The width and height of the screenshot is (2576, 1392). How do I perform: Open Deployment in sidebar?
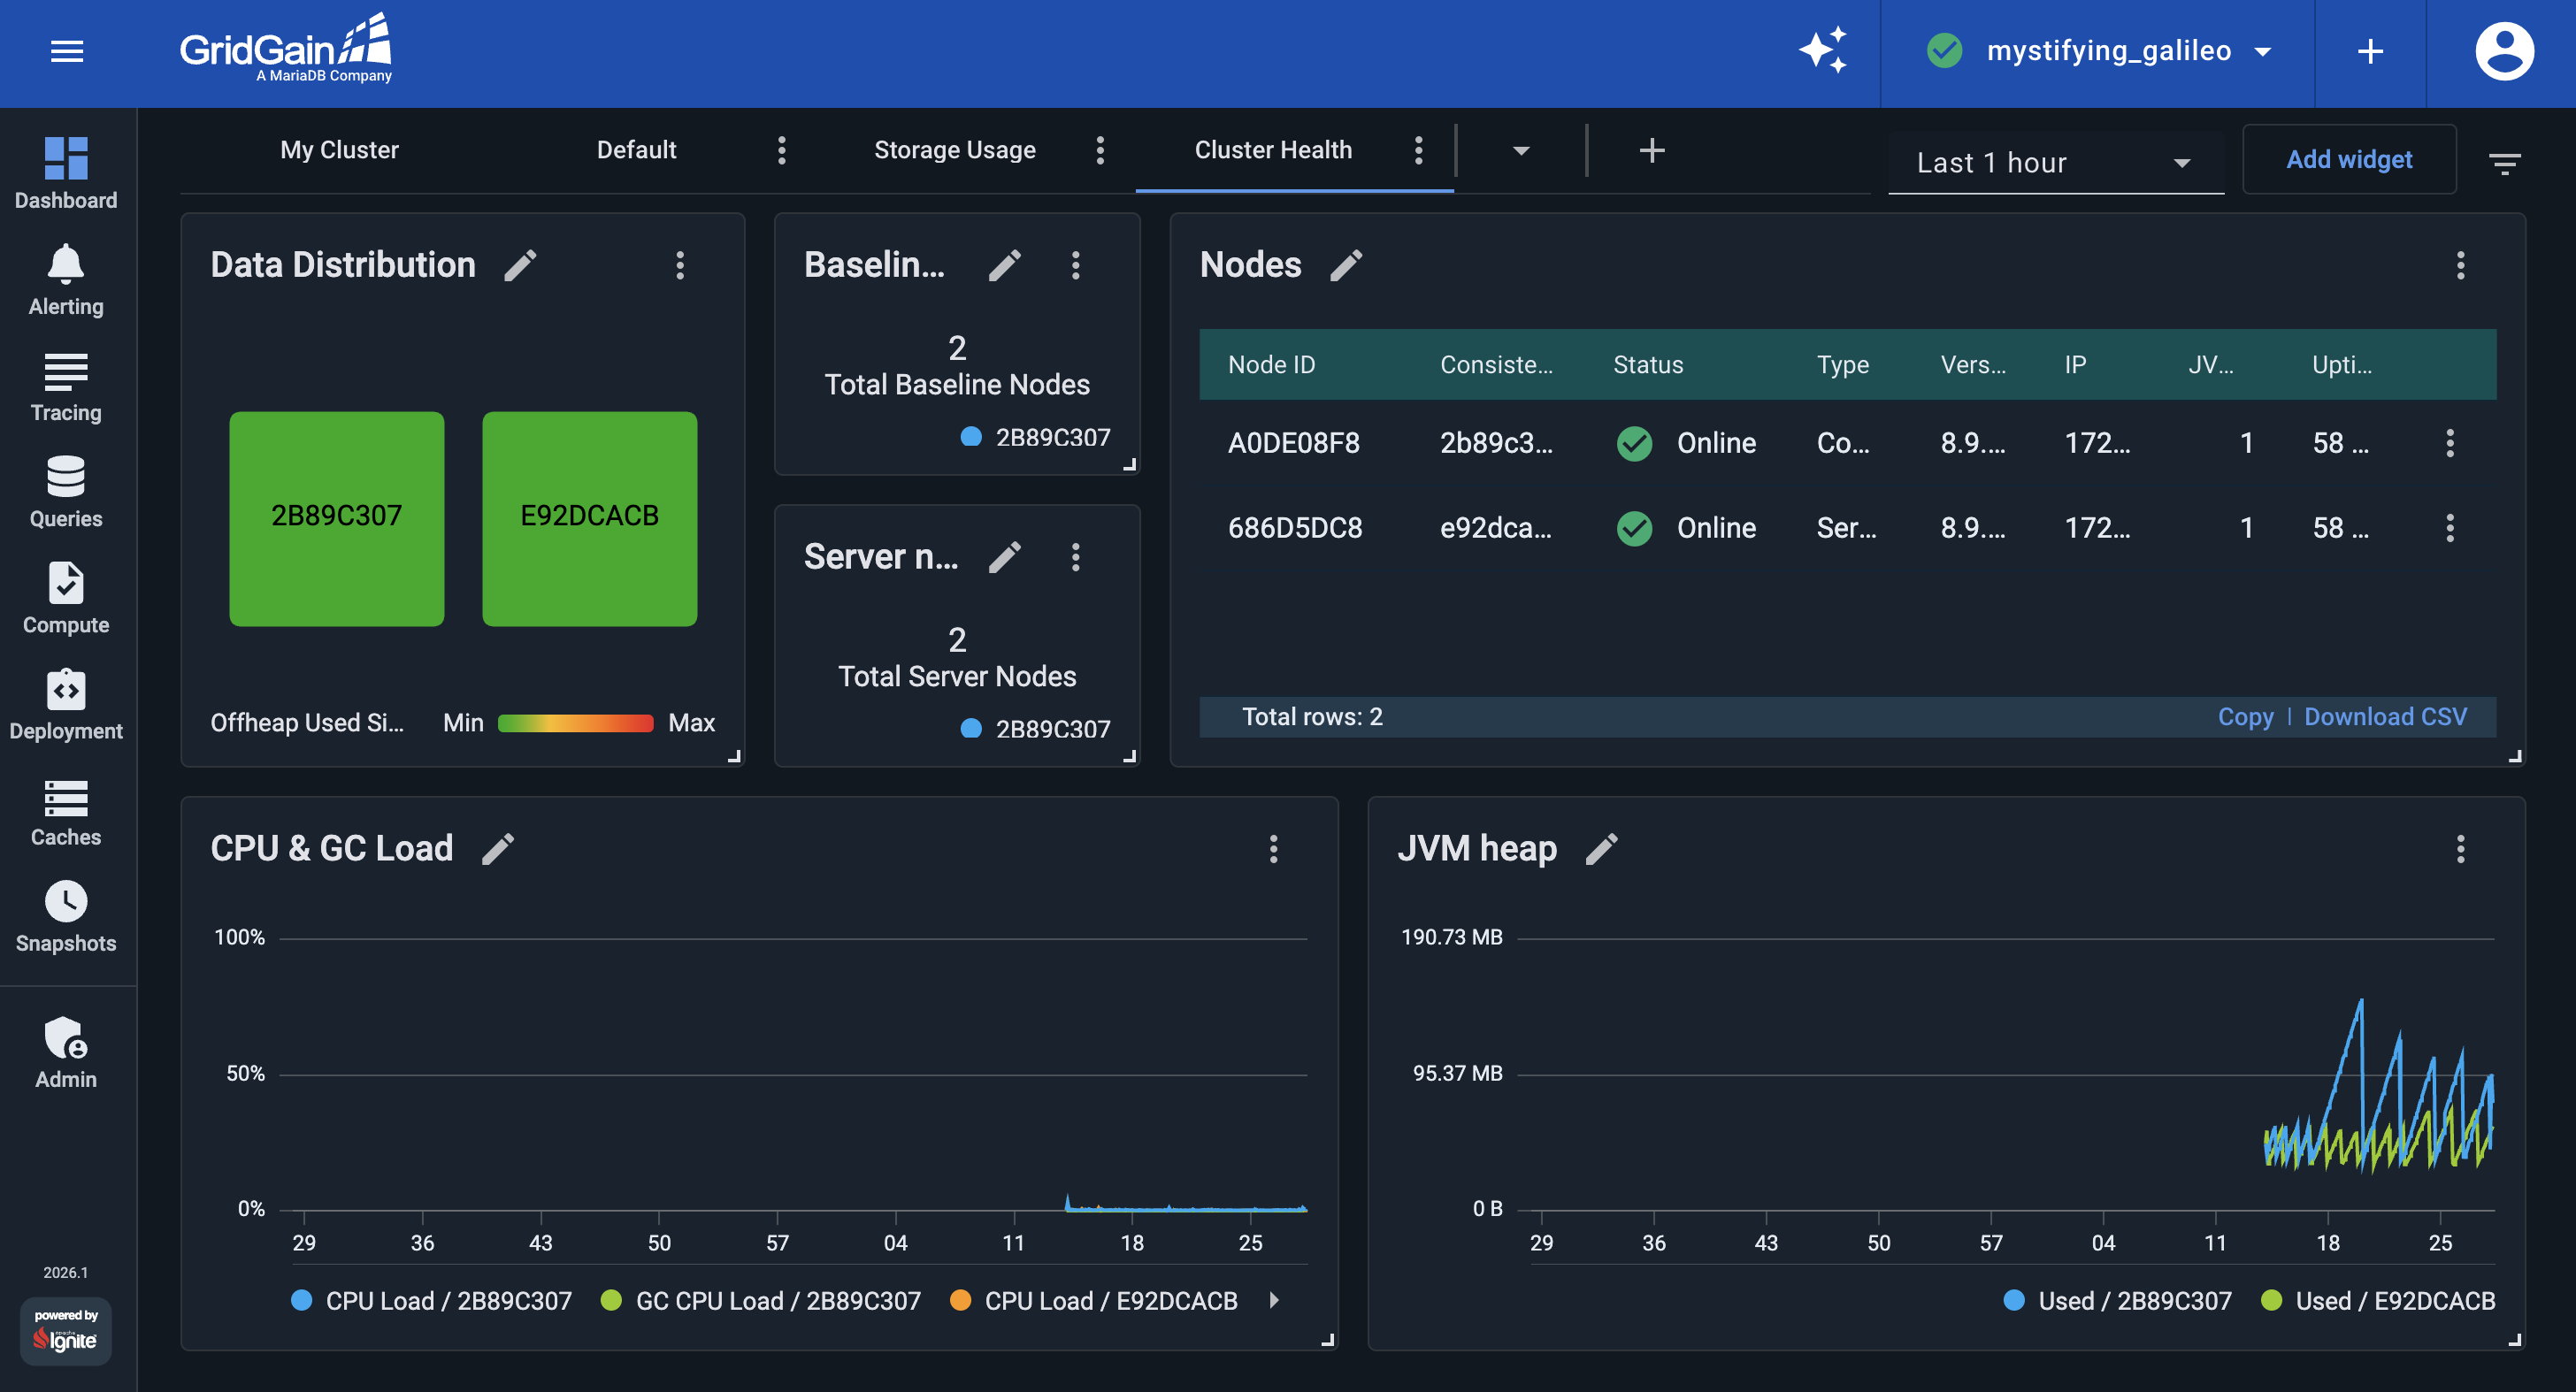click(x=66, y=704)
